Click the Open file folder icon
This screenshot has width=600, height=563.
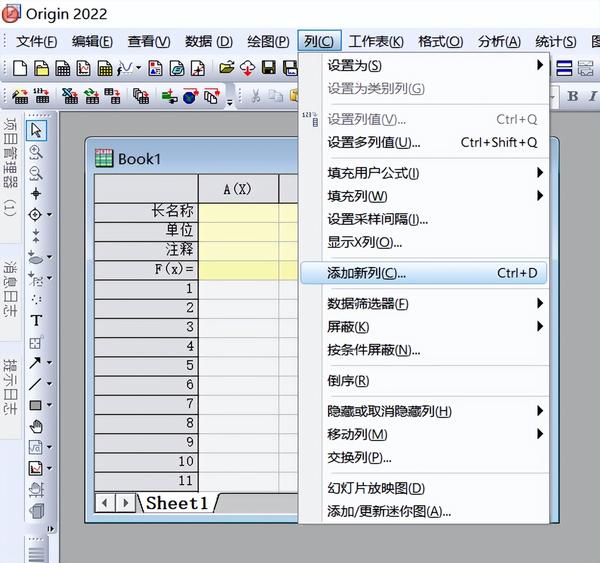(227, 69)
